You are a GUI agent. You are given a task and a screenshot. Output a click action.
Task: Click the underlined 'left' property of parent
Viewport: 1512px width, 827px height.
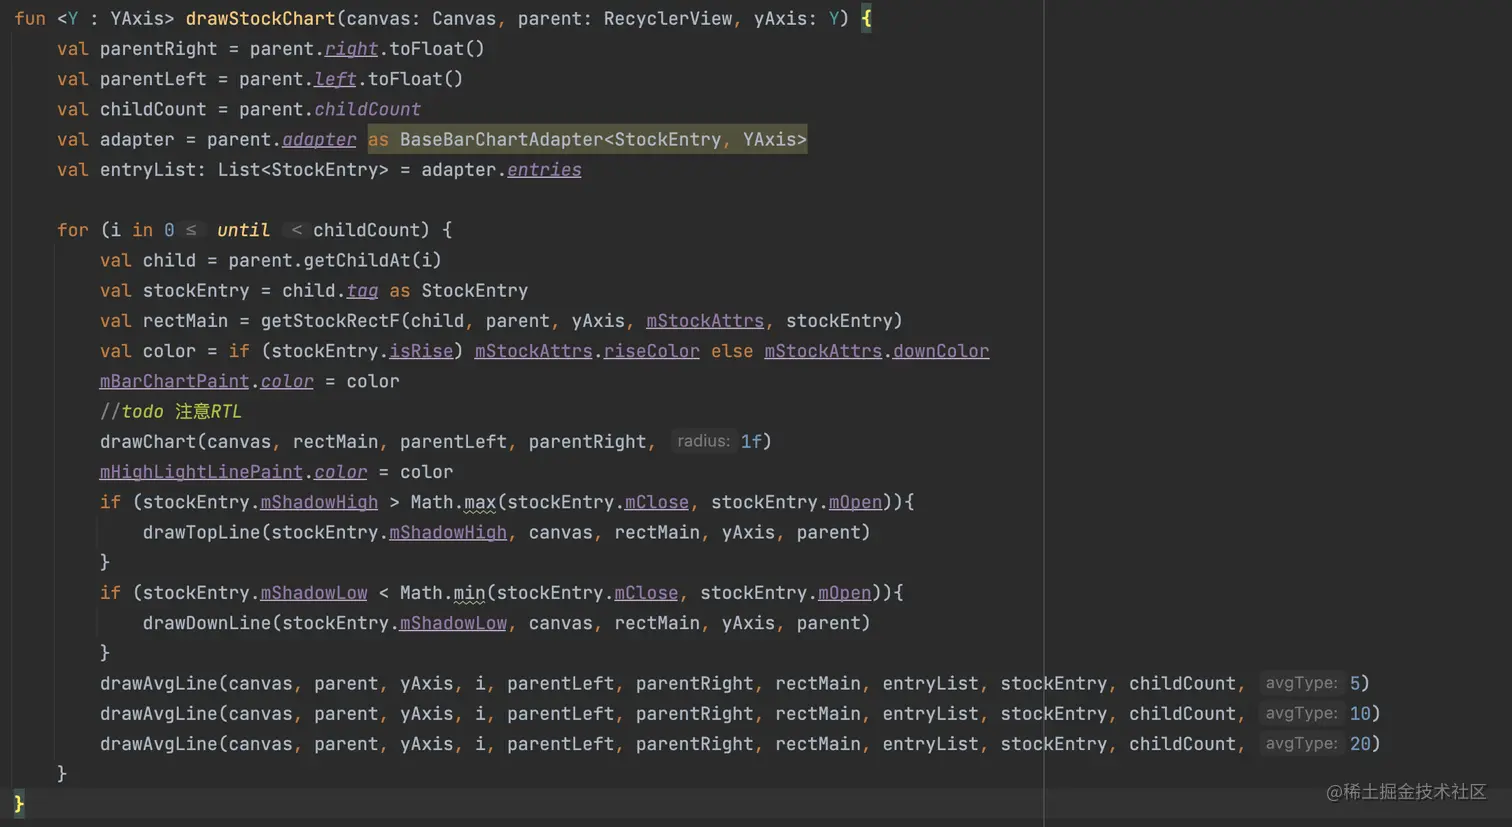click(x=335, y=79)
